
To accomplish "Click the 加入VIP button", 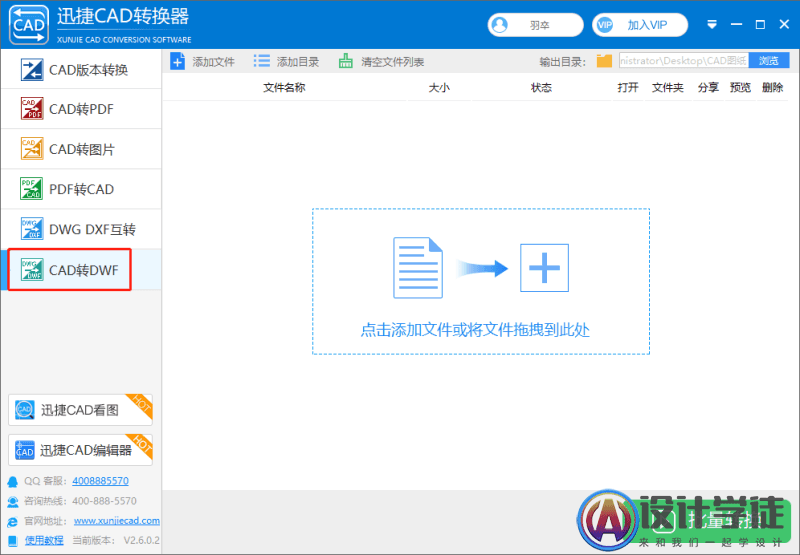I will coord(640,25).
